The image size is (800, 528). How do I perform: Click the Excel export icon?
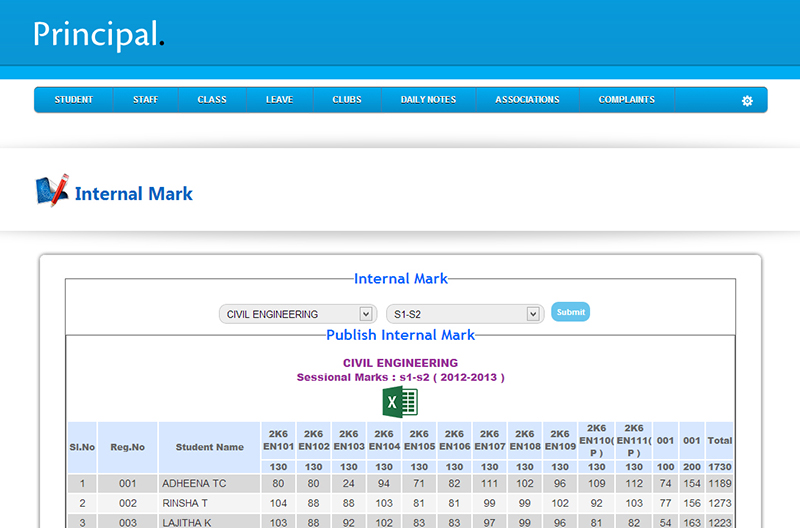(x=400, y=402)
